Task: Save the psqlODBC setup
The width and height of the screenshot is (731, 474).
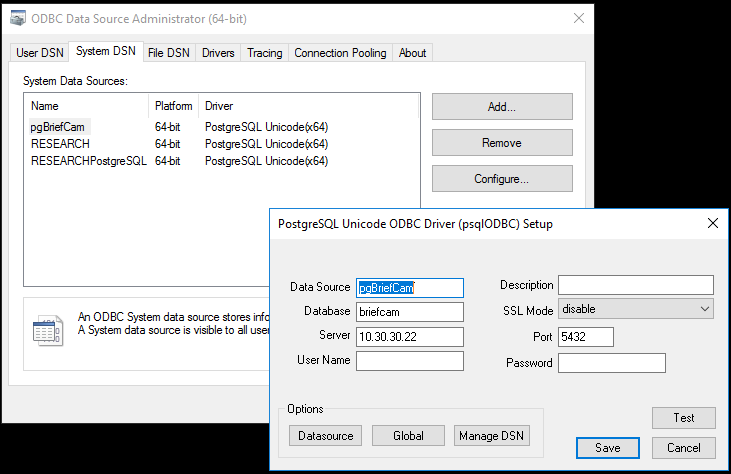Action: click(x=608, y=448)
